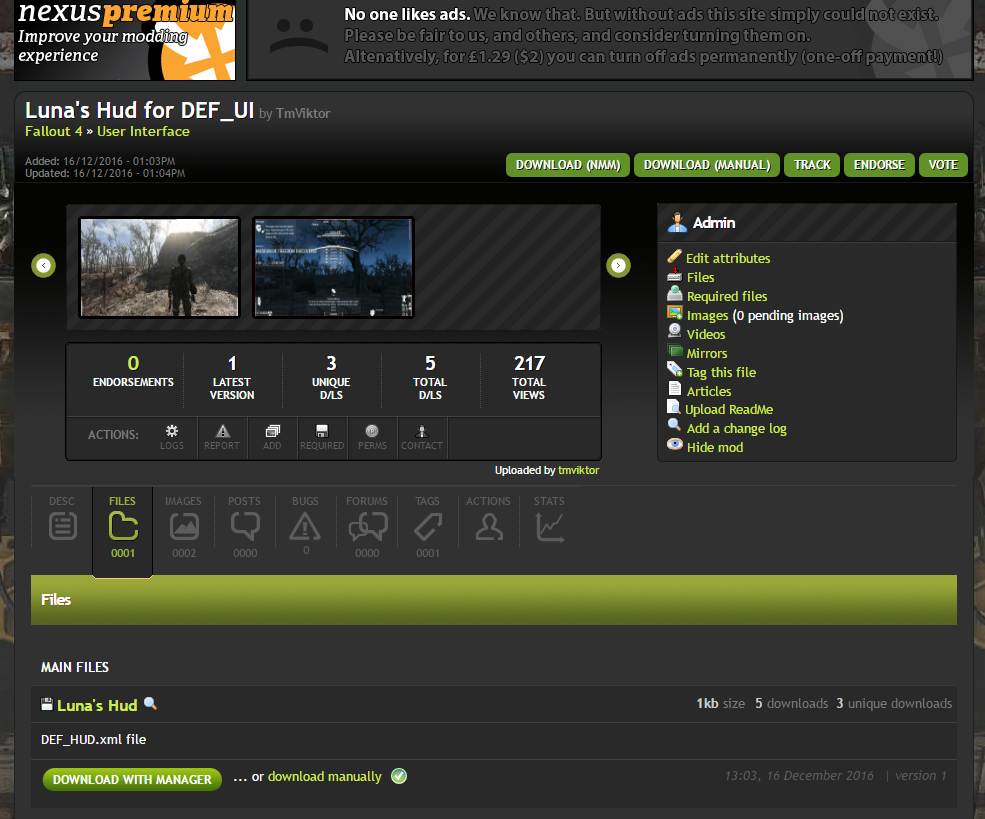This screenshot has width=985, height=819.
Task: Click the Contact icon in Actions
Action: click(422, 431)
